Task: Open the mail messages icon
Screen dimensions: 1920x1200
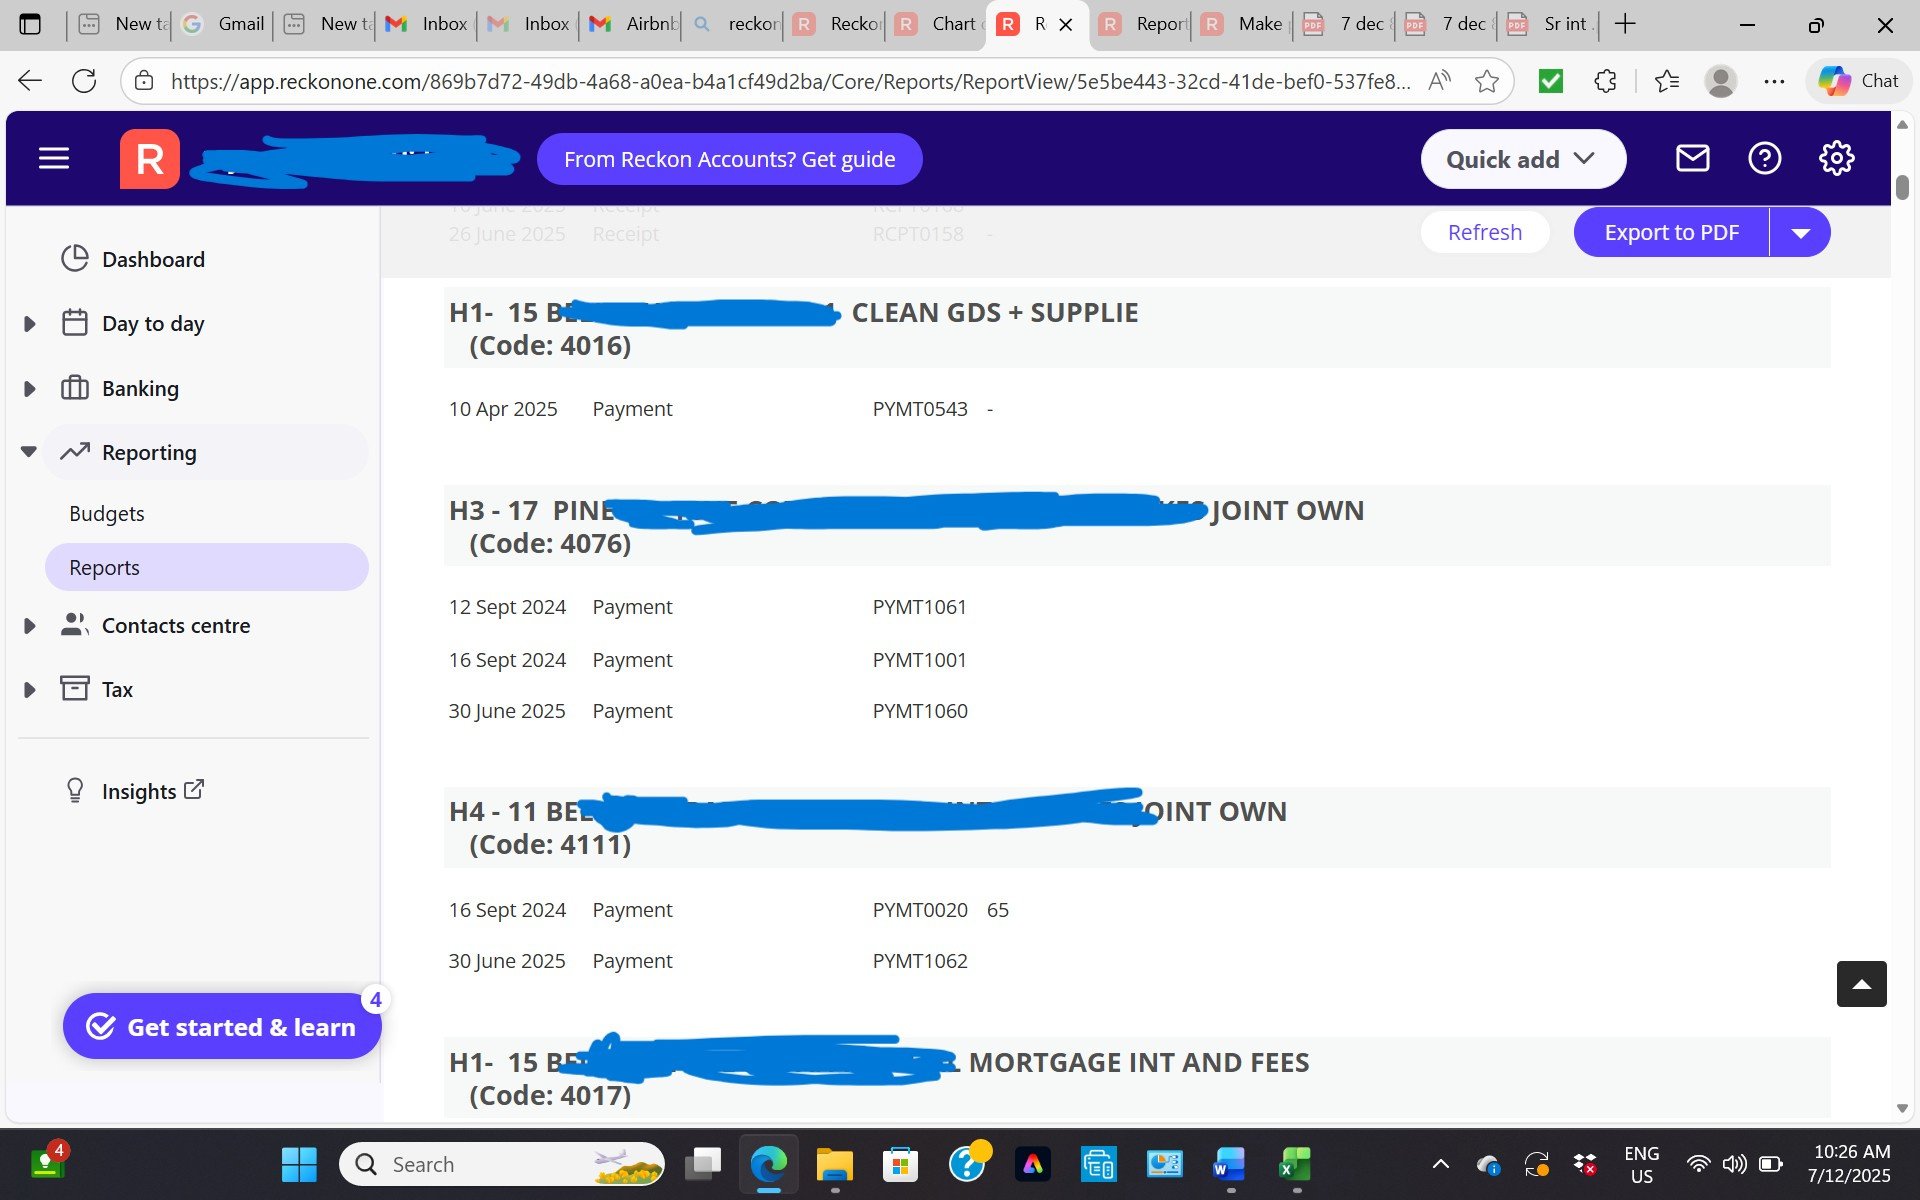Action: tap(1692, 158)
